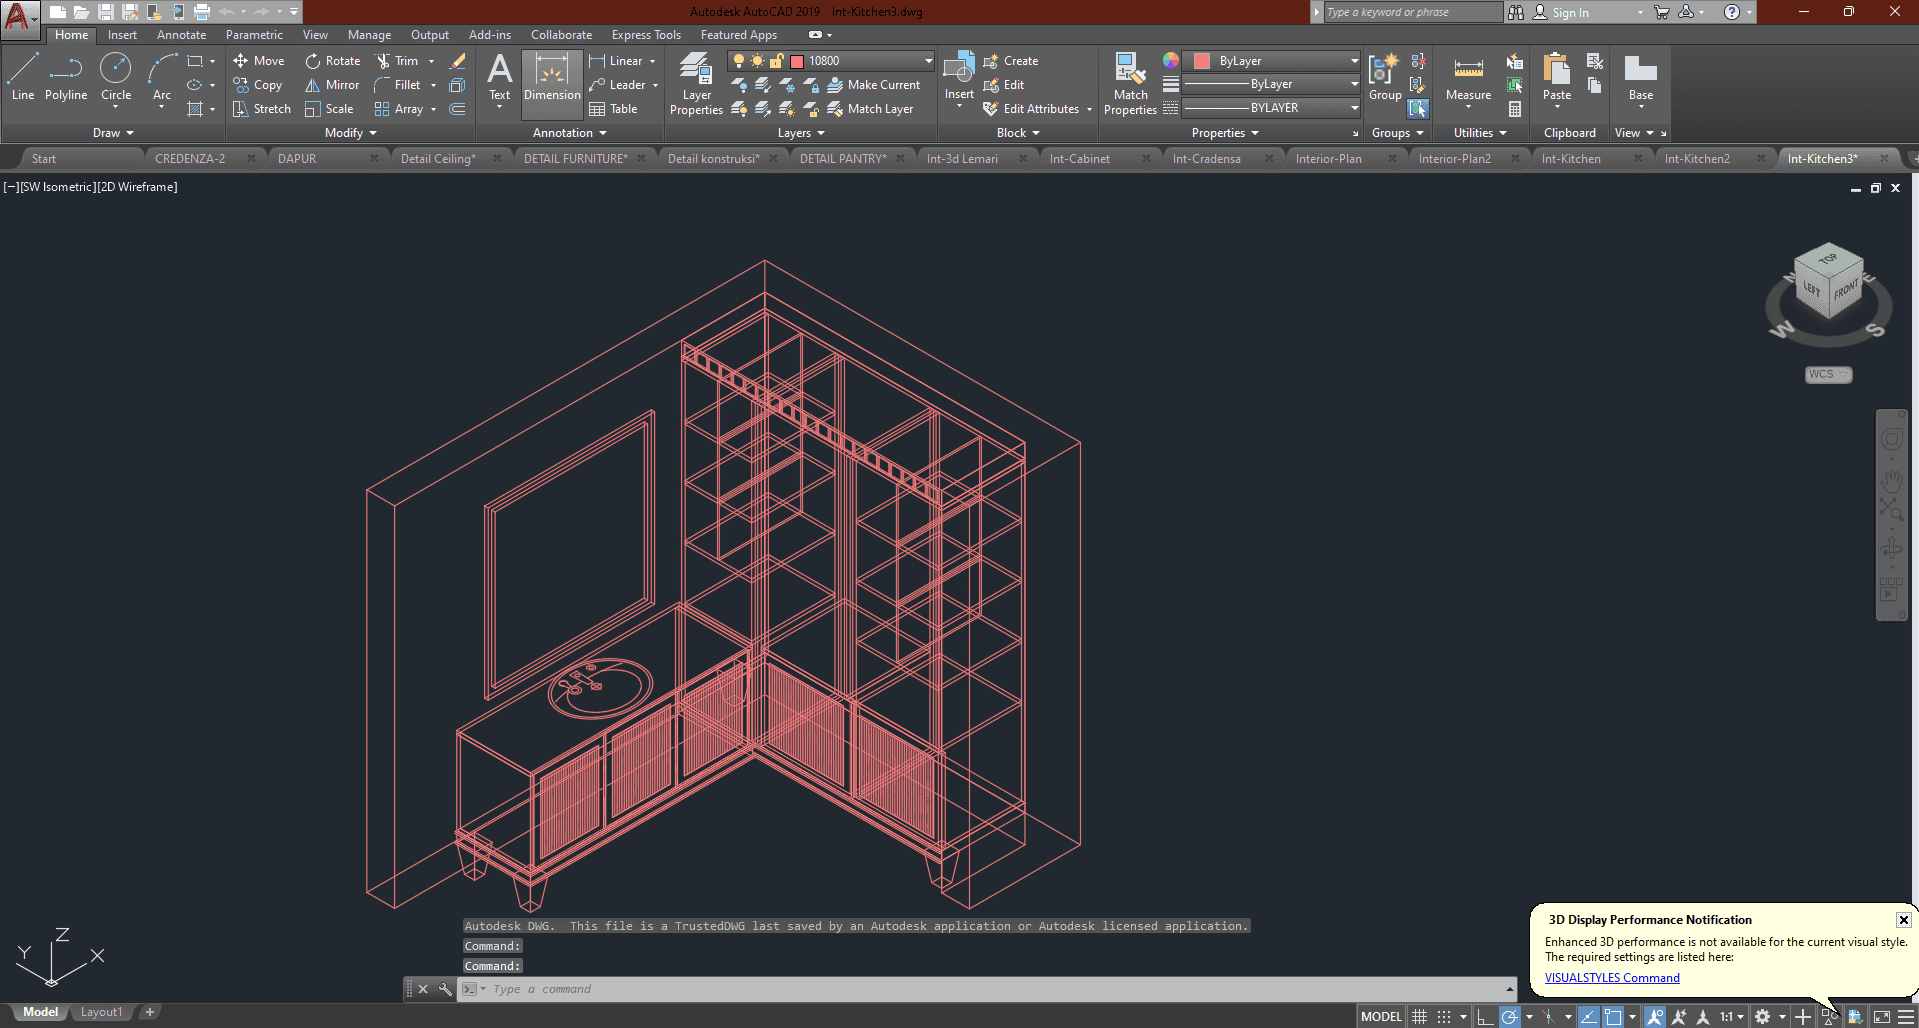The height and width of the screenshot is (1028, 1919).
Task: Select the Measure utility
Action: coord(1468,78)
